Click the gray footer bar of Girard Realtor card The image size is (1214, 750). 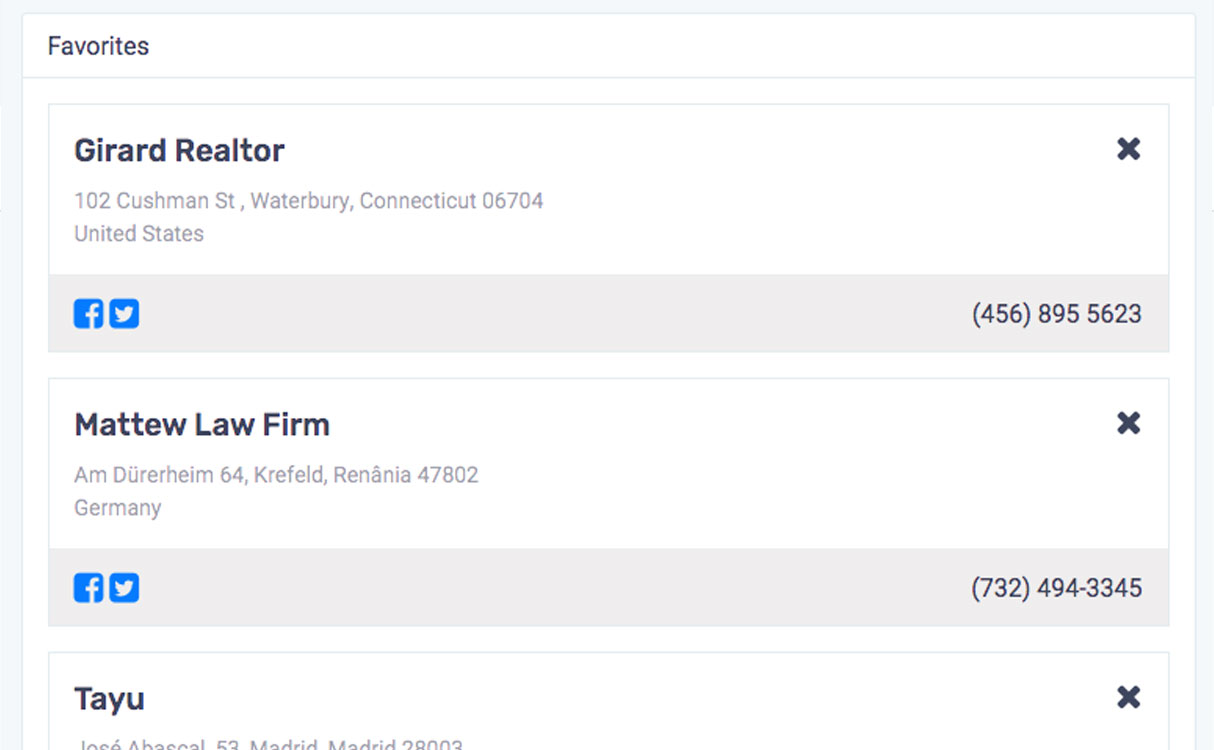[x=550, y=314]
